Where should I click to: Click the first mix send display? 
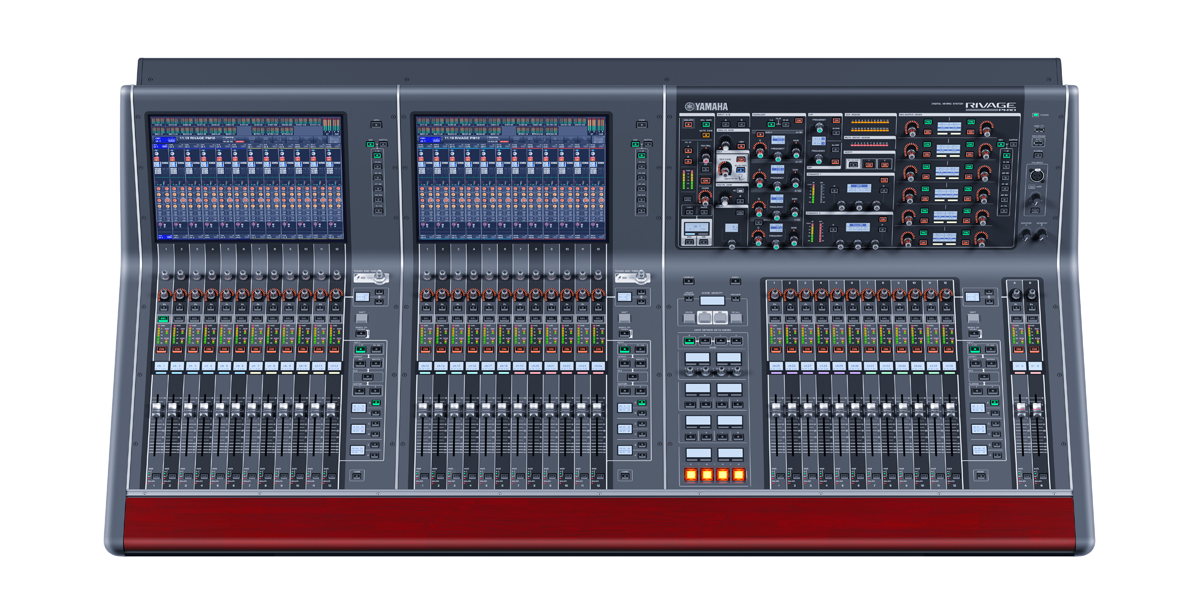pyautogui.click(x=949, y=126)
